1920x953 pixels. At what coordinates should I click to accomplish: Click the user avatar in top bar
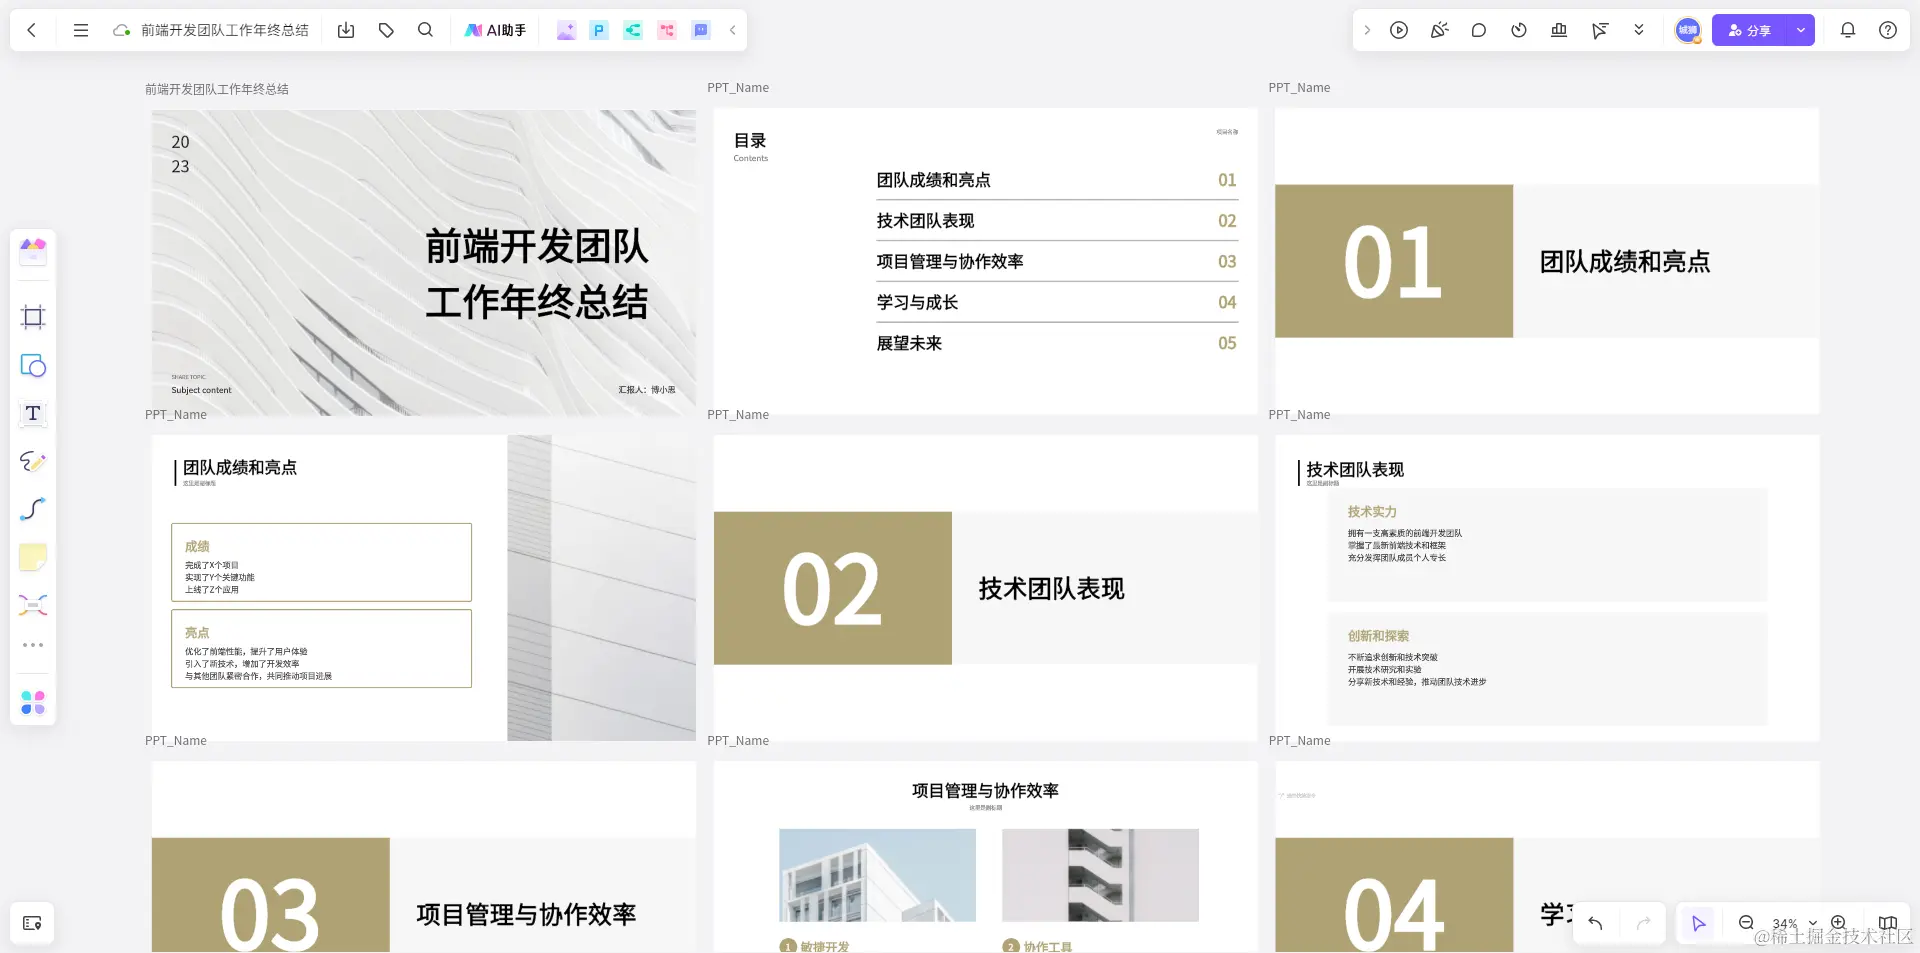(x=1688, y=30)
